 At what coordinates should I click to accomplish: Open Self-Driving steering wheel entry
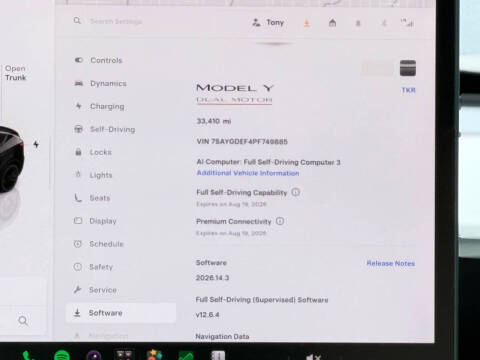coord(104,129)
